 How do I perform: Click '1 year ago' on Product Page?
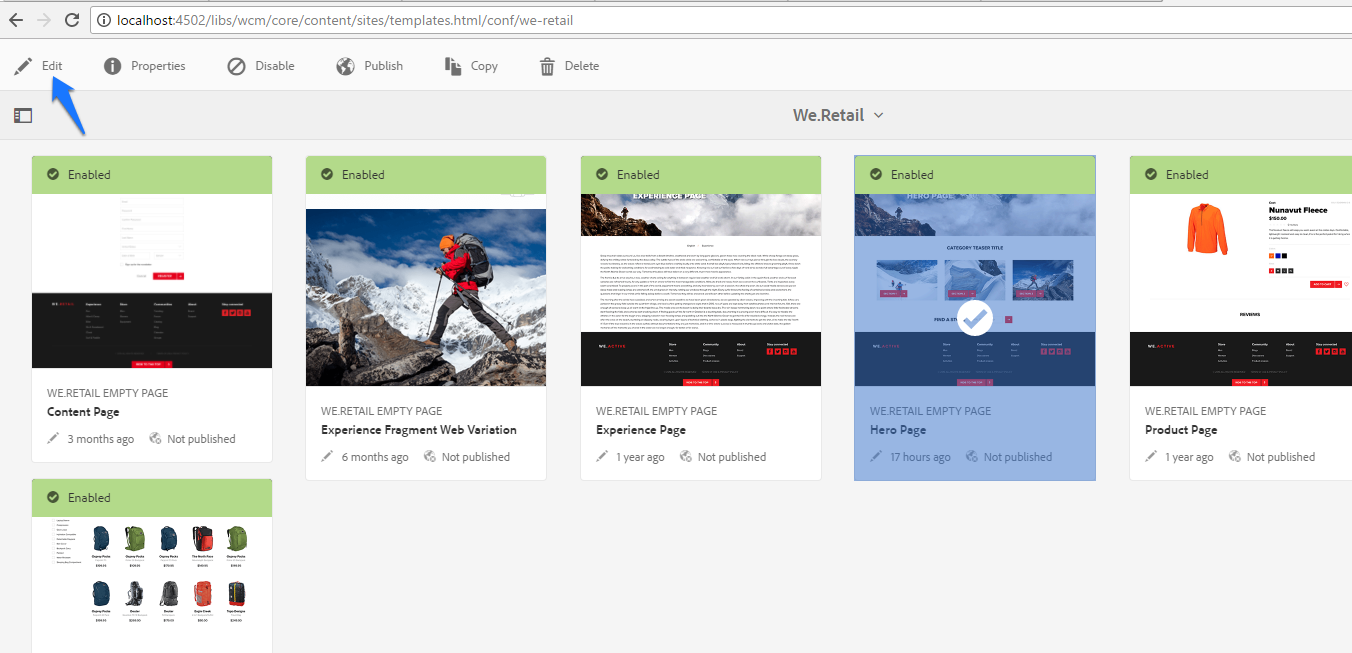coord(1190,457)
